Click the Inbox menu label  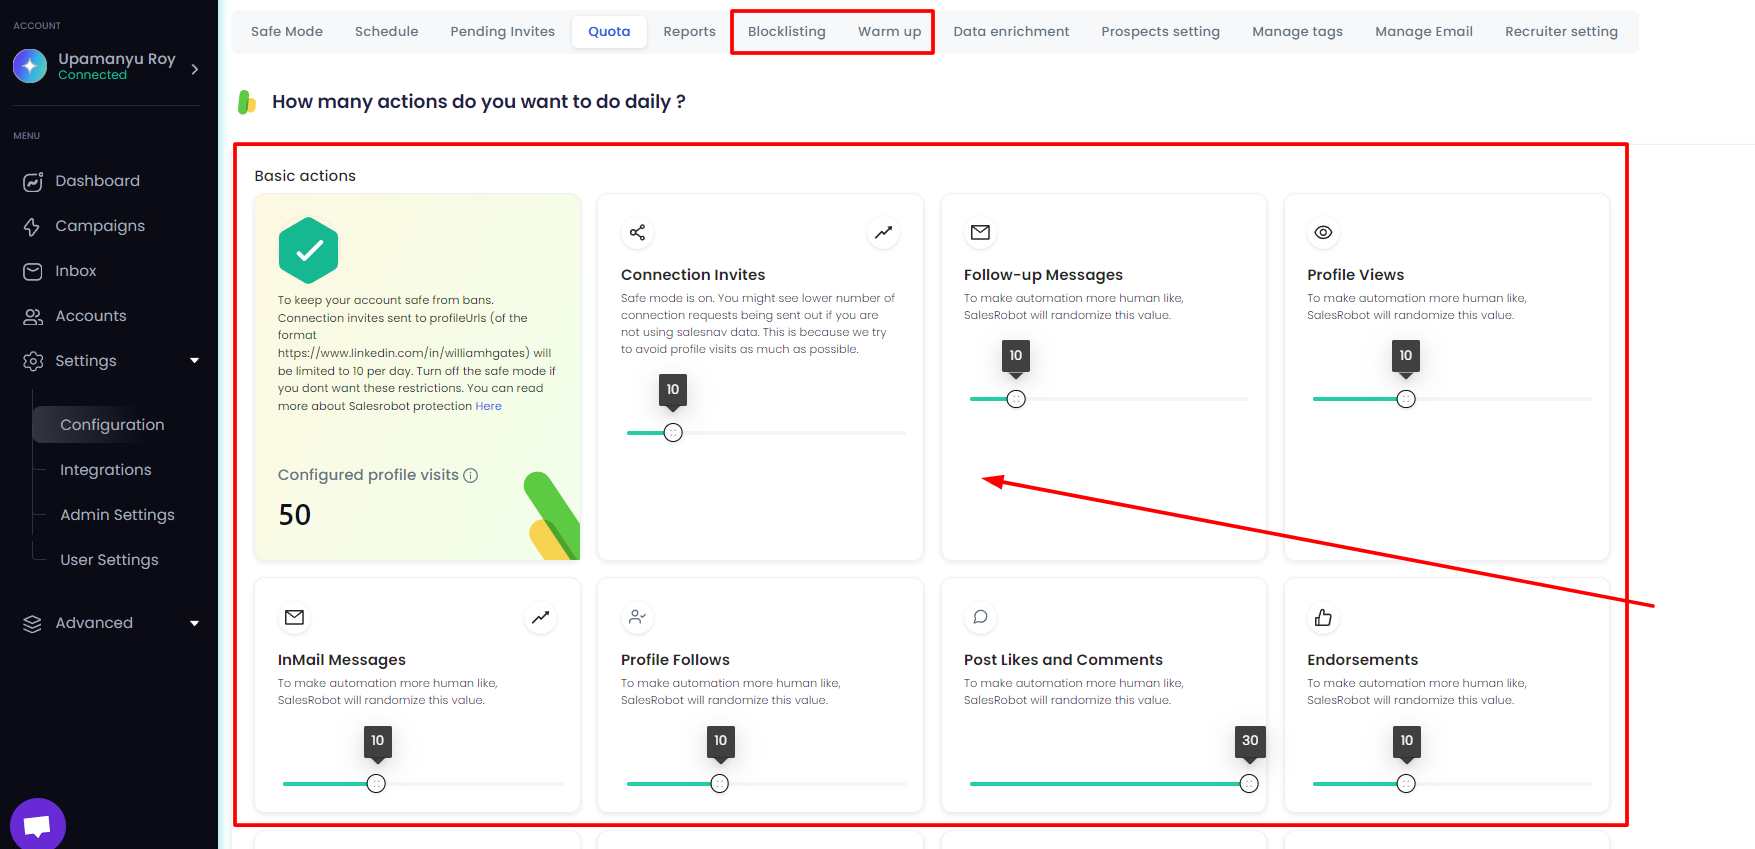coord(76,271)
